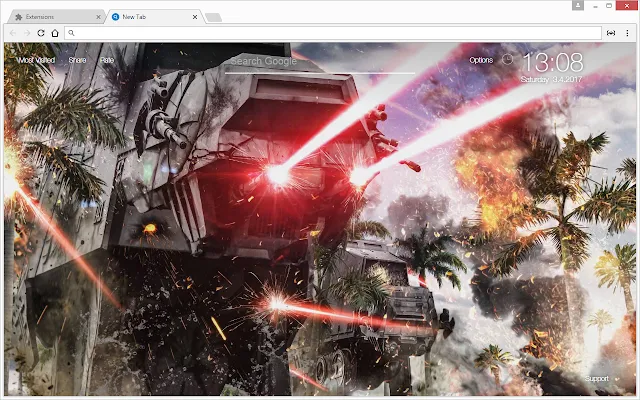The width and height of the screenshot is (640, 400).
Task: Open the Options link
Action: click(x=481, y=60)
